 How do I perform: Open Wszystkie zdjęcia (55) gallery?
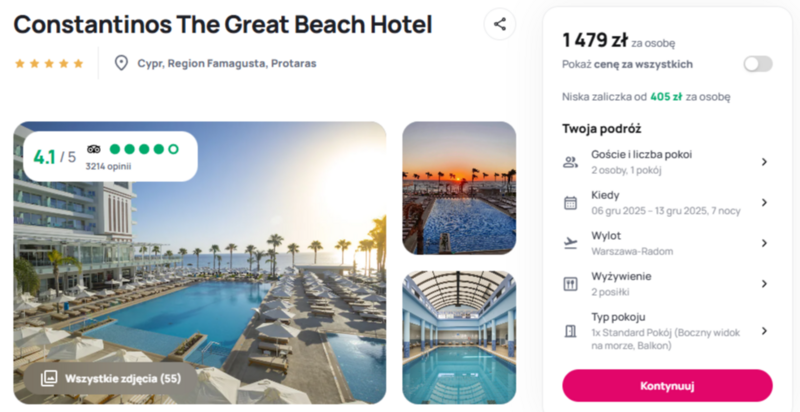(111, 378)
